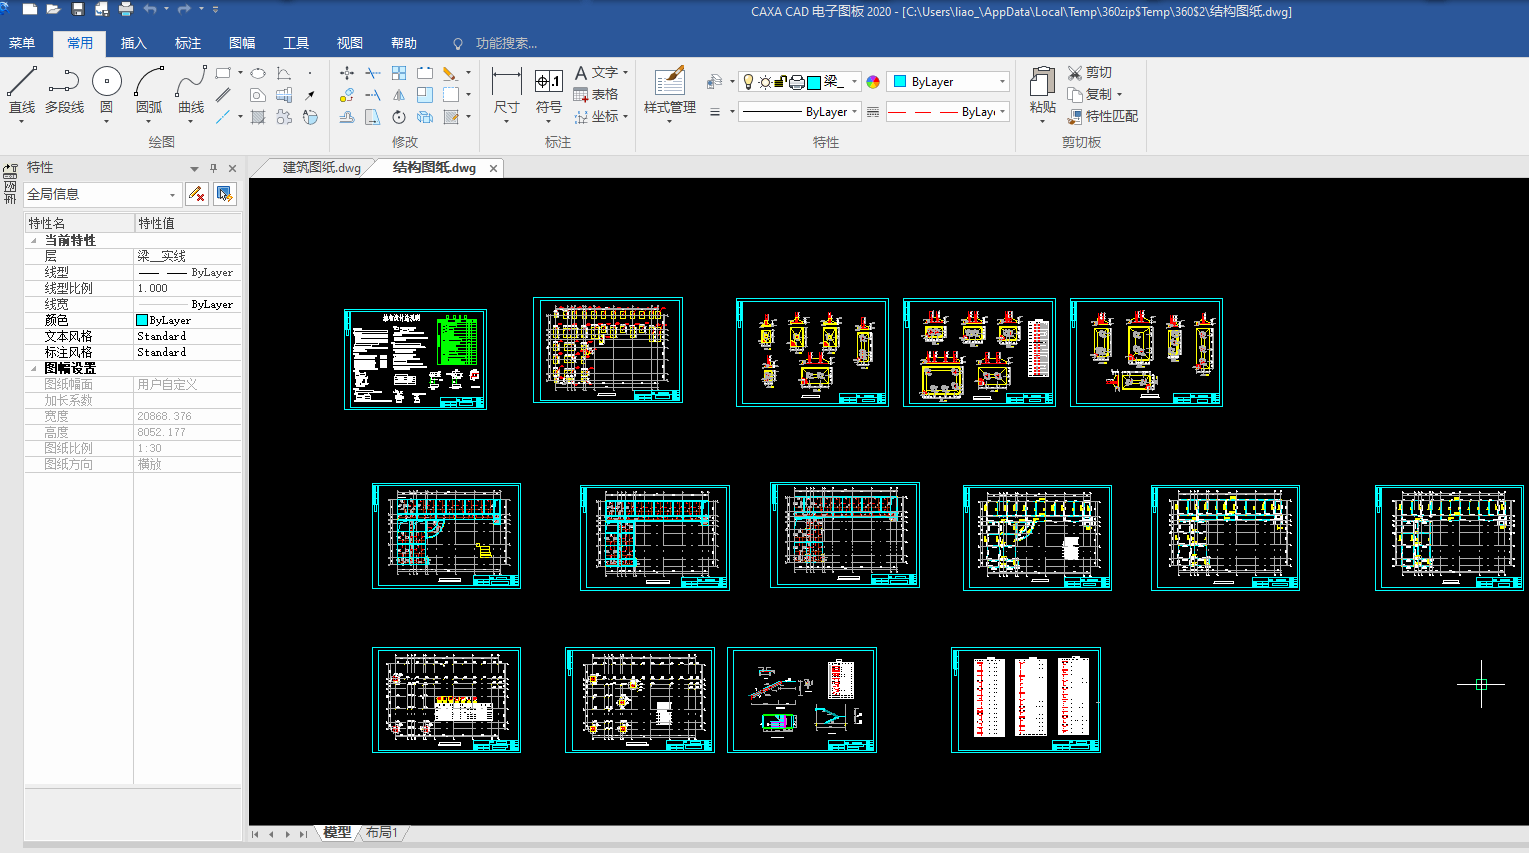Open the 帮助 ribbon tab

(404, 43)
